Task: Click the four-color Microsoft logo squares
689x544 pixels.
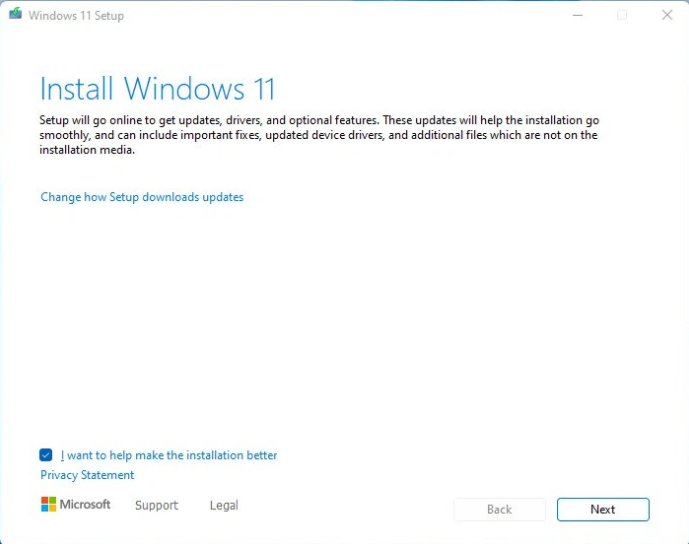Action: click(x=48, y=505)
